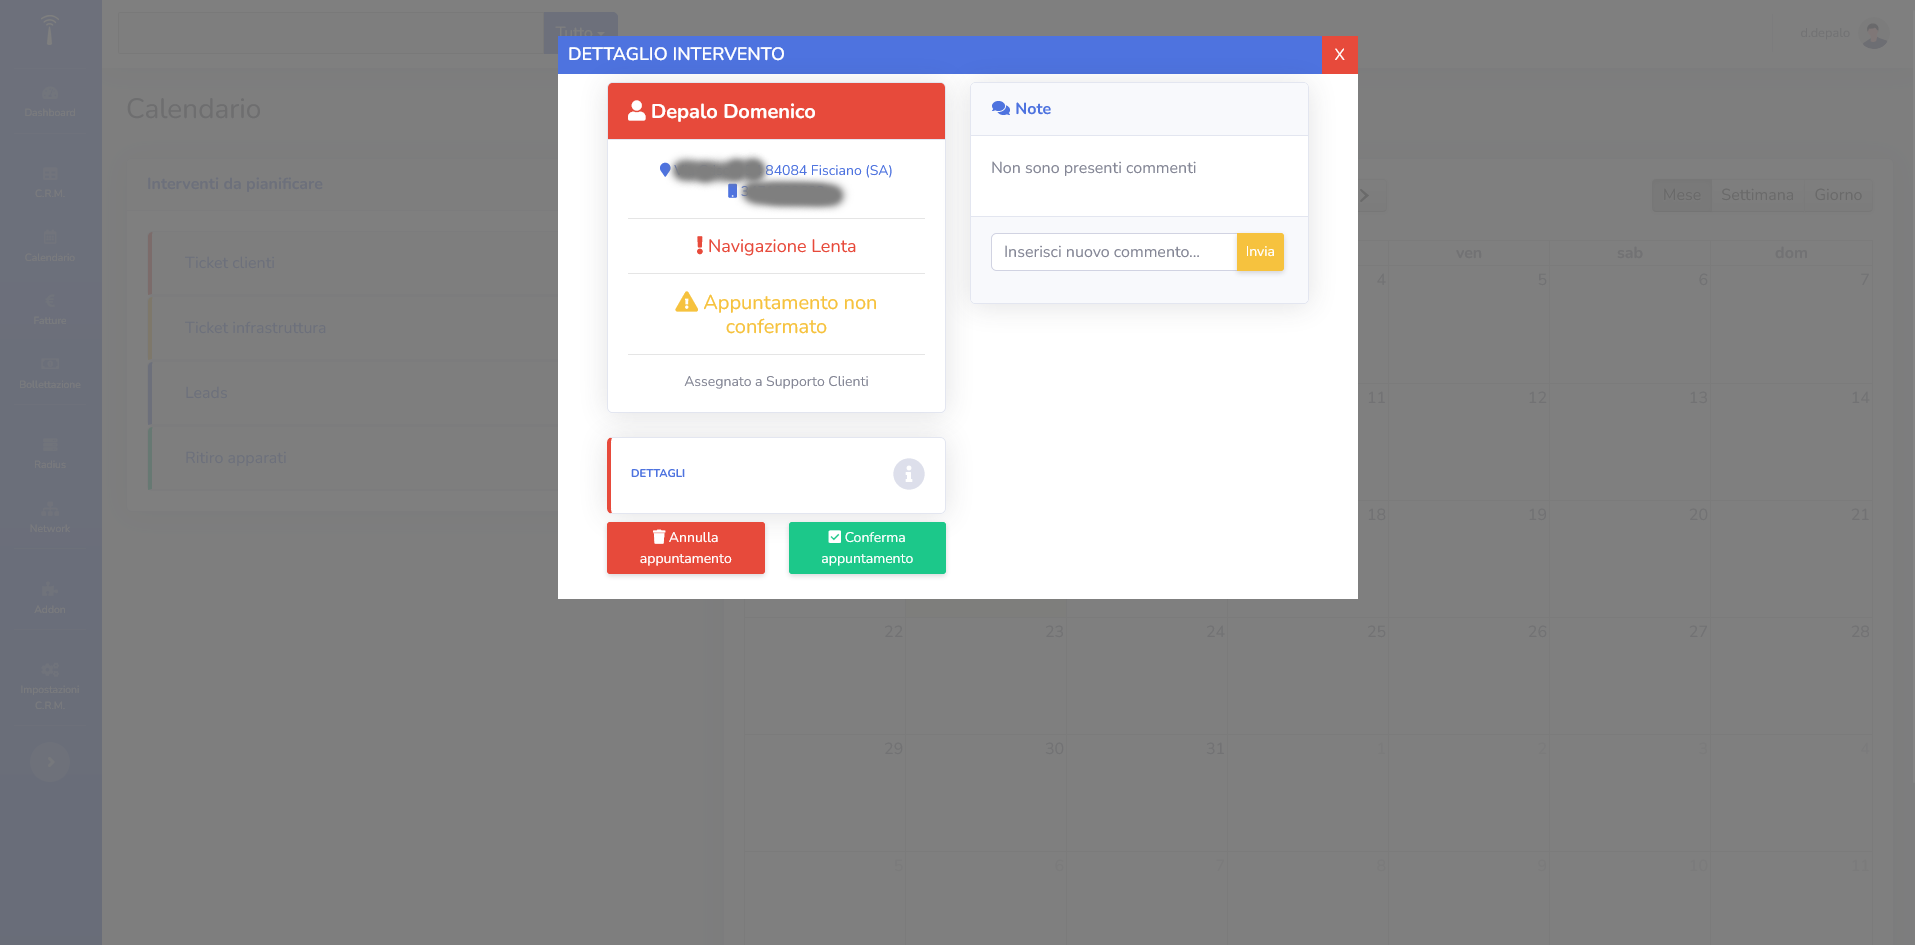Send the comment with Invia button

(1260, 252)
